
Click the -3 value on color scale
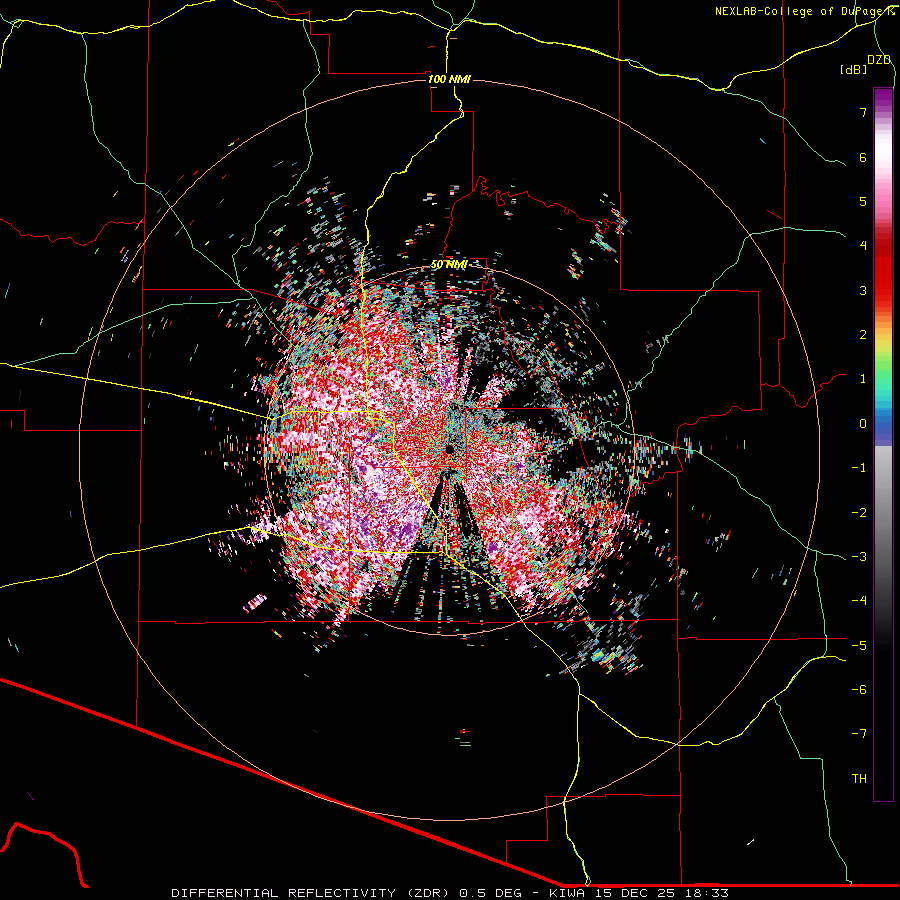coord(859,557)
